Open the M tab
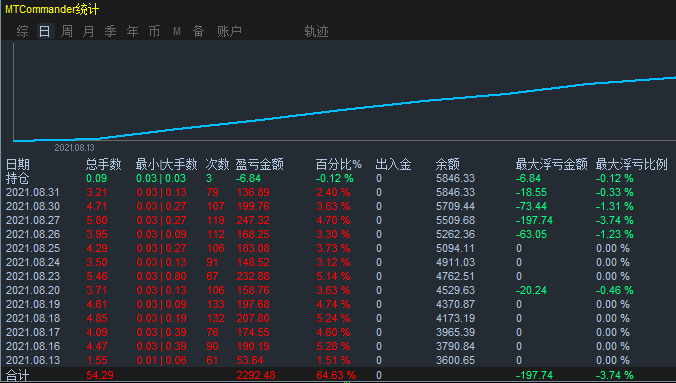 coord(177,31)
